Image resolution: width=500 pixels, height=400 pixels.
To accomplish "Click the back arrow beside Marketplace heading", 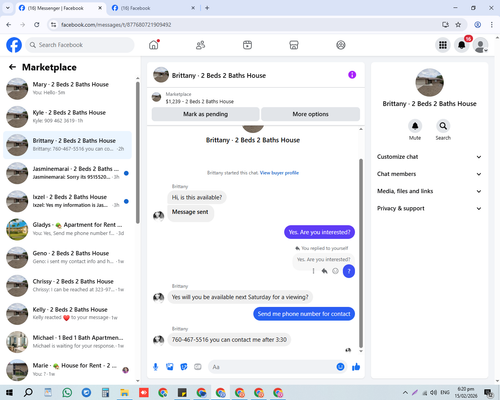I will click(x=12, y=67).
